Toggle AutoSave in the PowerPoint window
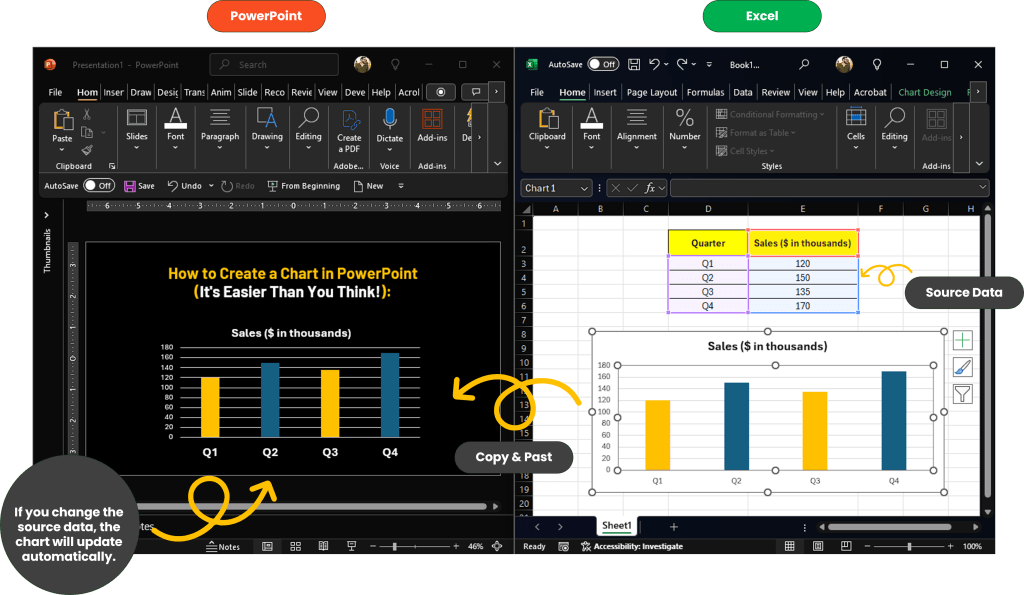The height and width of the screenshot is (595, 1024). 98,186
